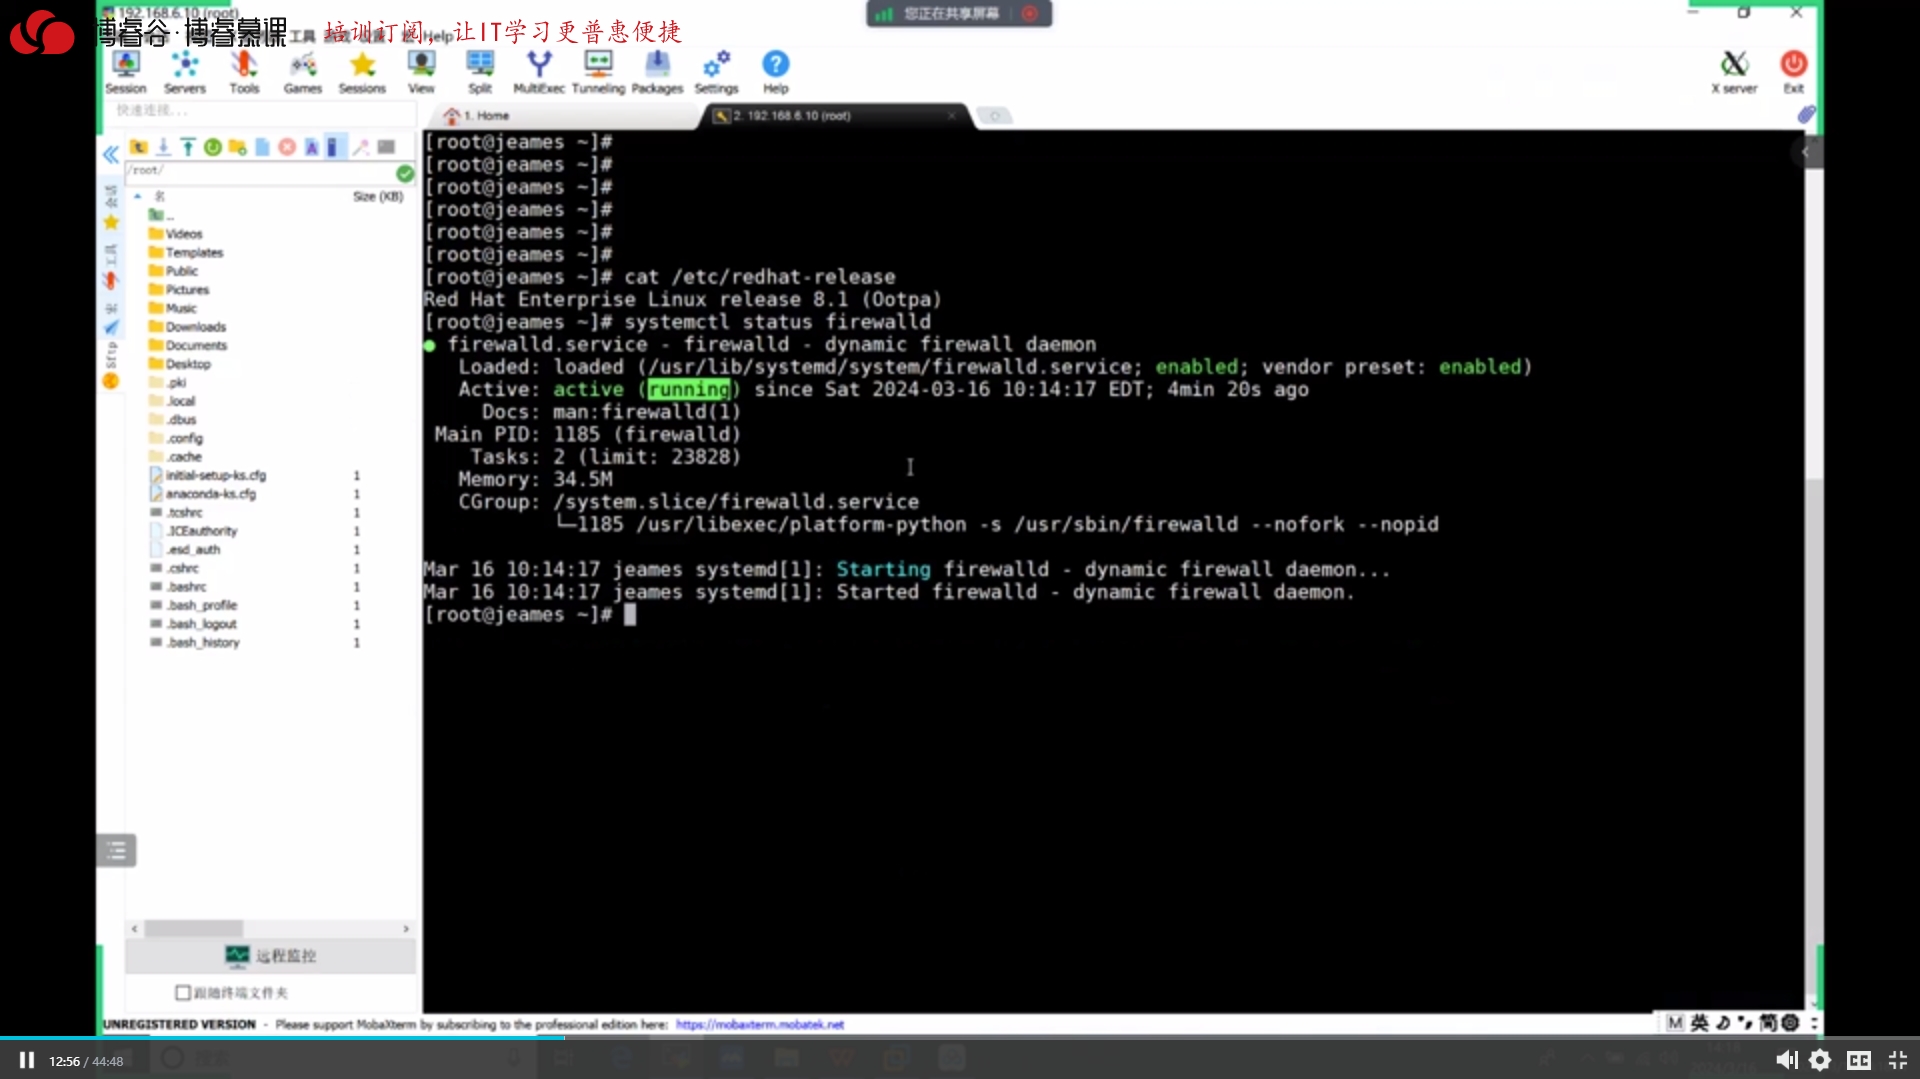1920x1079 pixels.
Task: Click SFTP open terminal icon
Action: click(x=386, y=147)
